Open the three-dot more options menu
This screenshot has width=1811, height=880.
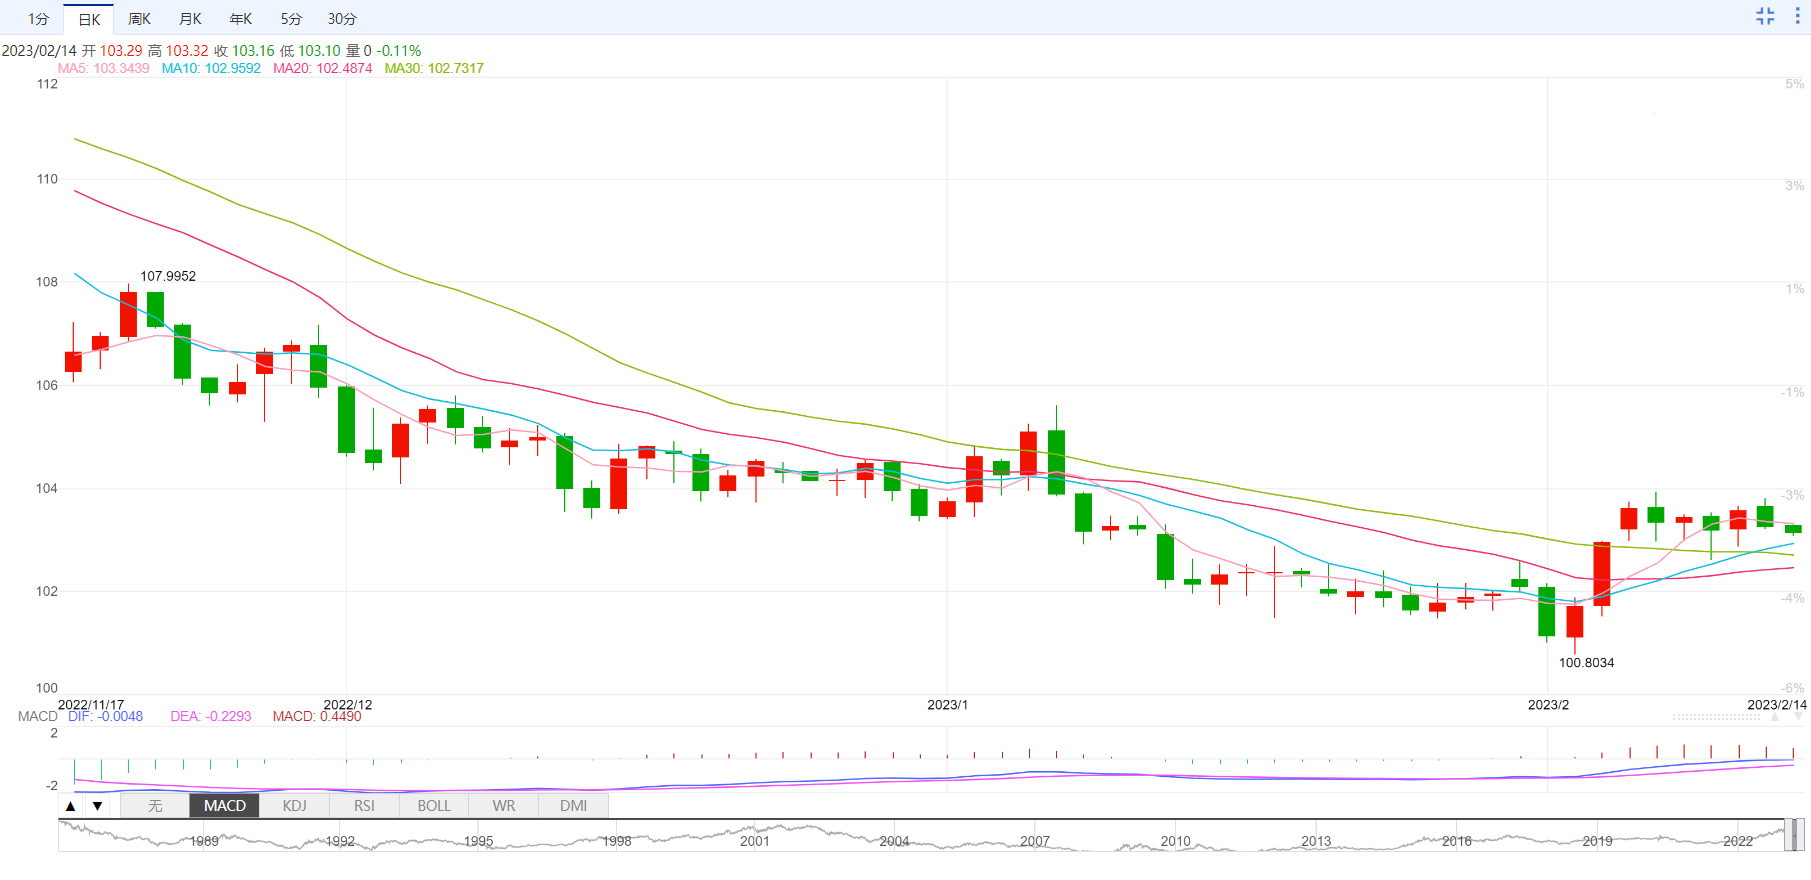pyautogui.click(x=1797, y=16)
